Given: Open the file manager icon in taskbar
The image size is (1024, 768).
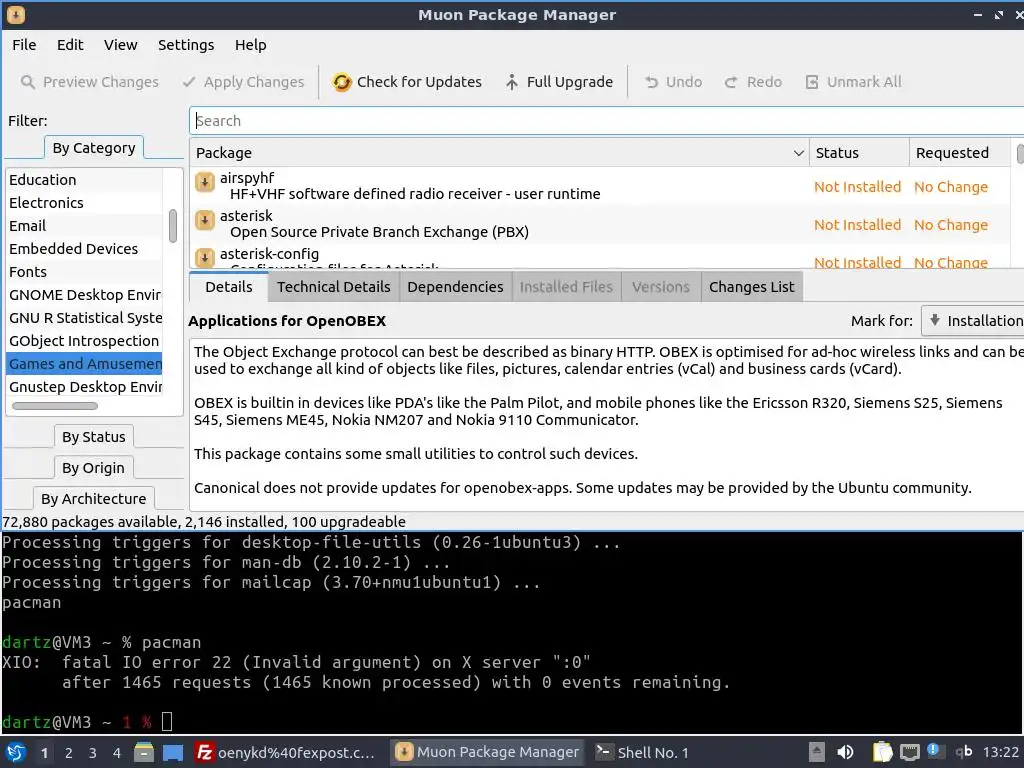Looking at the screenshot, I should tap(144, 752).
